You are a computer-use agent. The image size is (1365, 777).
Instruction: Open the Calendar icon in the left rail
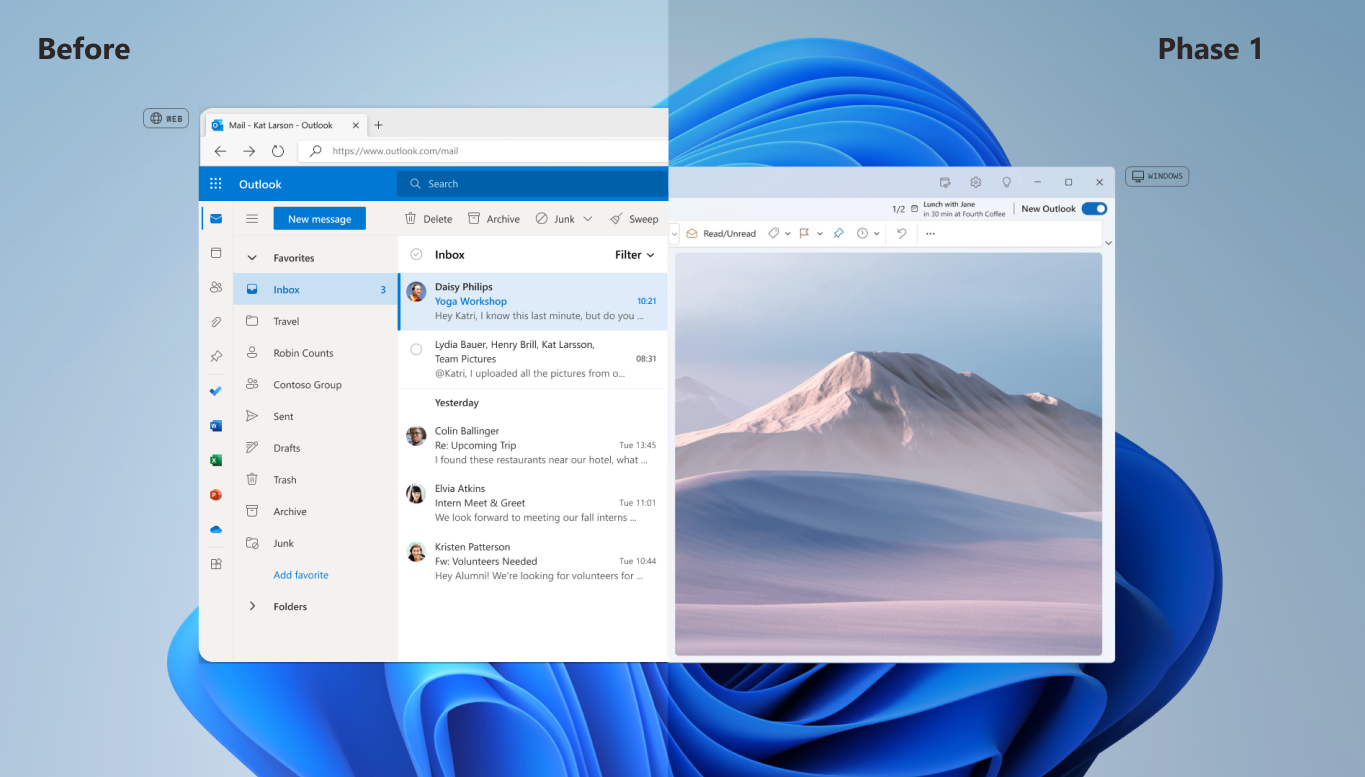(216, 253)
